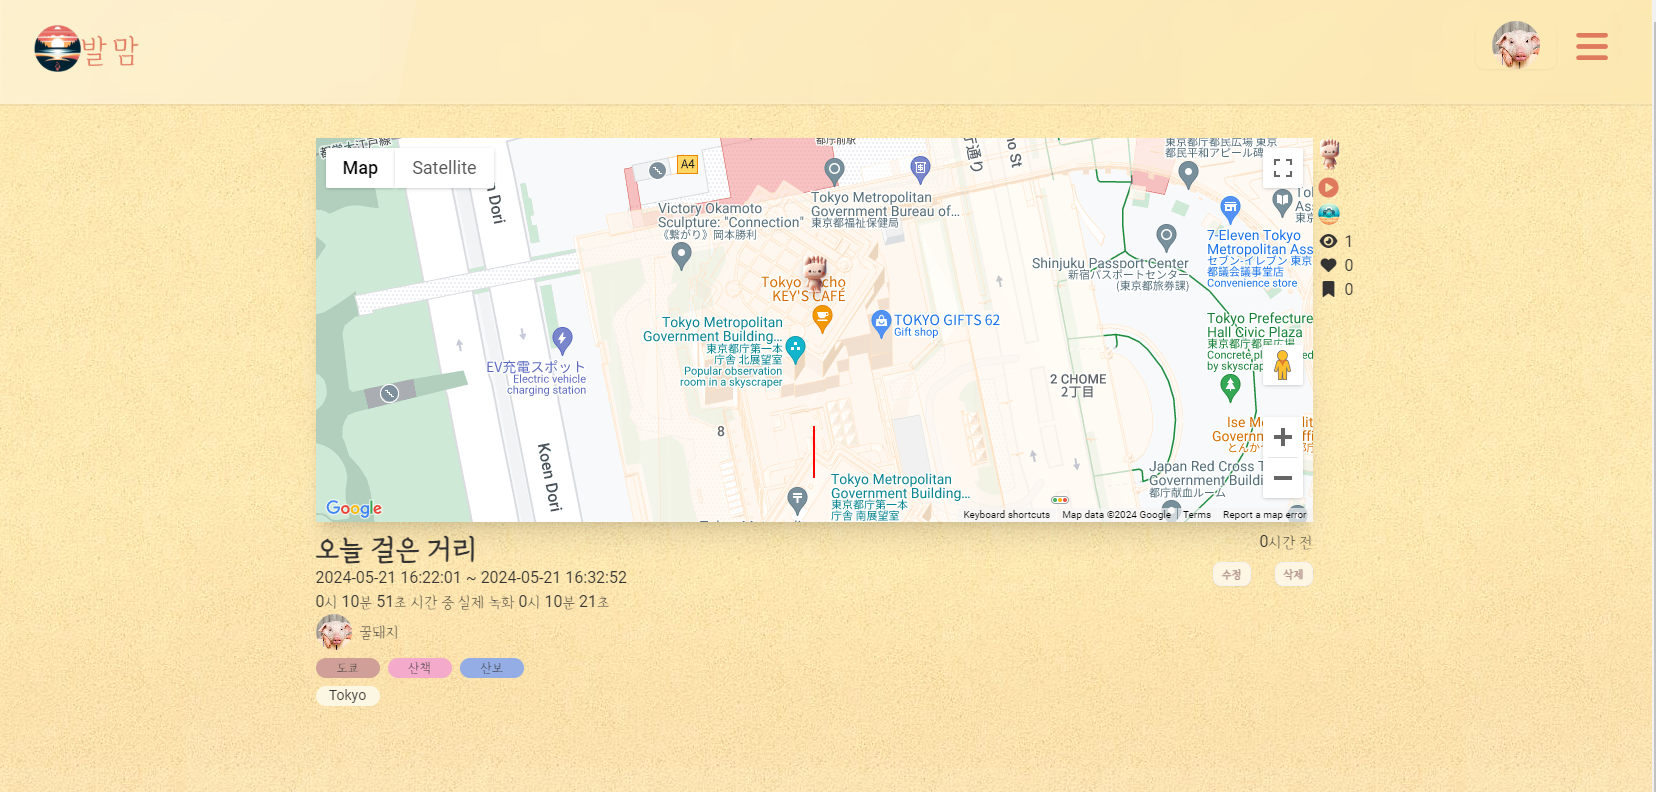The width and height of the screenshot is (1656, 792).
Task: Play the walk route animation
Action: click(1328, 187)
